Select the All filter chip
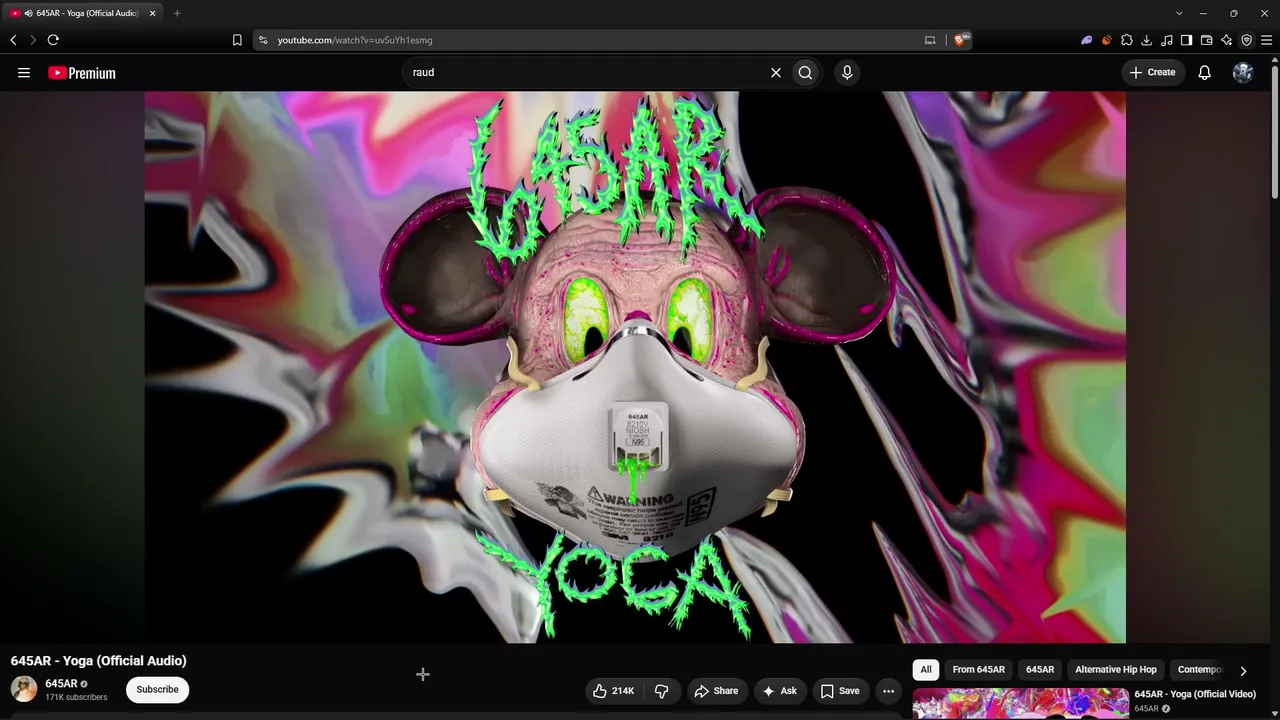Image resolution: width=1280 pixels, height=720 pixels. click(x=926, y=670)
